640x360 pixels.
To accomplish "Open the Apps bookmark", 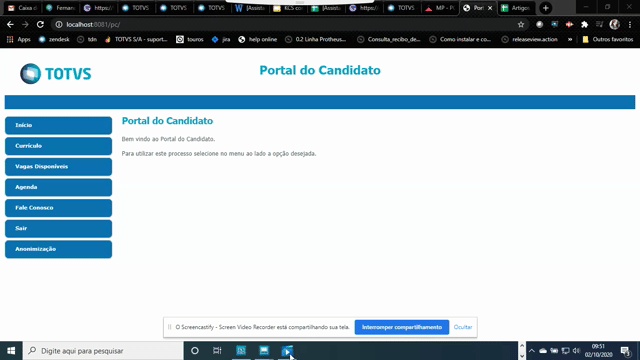I will click(x=19, y=40).
